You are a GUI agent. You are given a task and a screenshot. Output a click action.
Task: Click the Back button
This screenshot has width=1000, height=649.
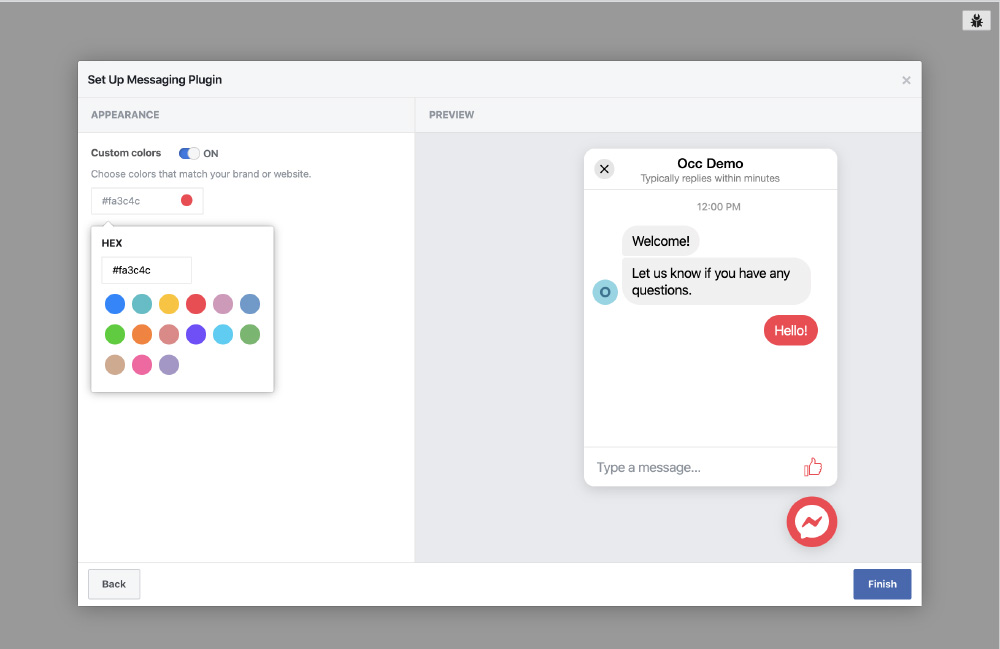coord(114,584)
